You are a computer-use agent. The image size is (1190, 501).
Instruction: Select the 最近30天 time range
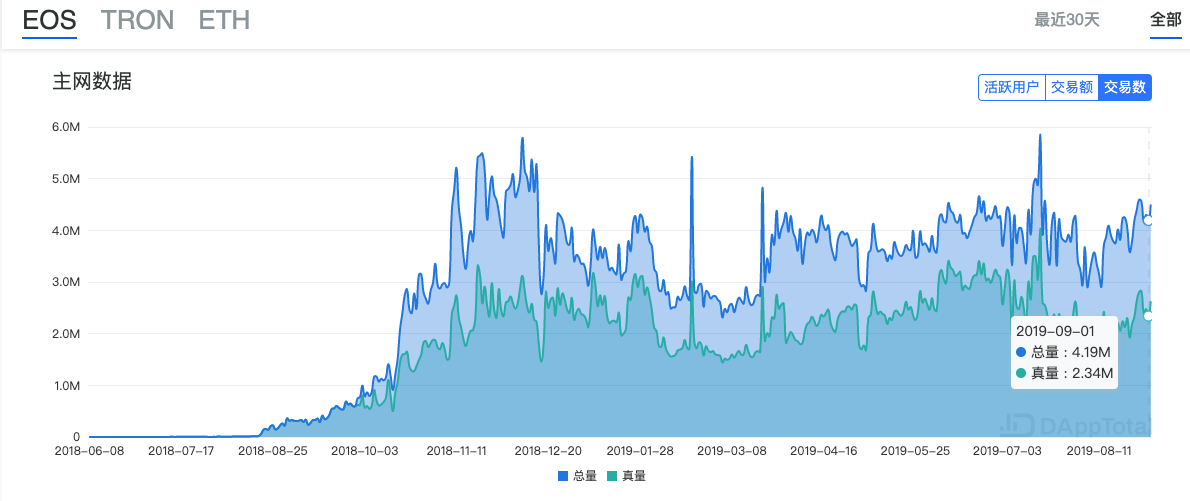click(1067, 20)
